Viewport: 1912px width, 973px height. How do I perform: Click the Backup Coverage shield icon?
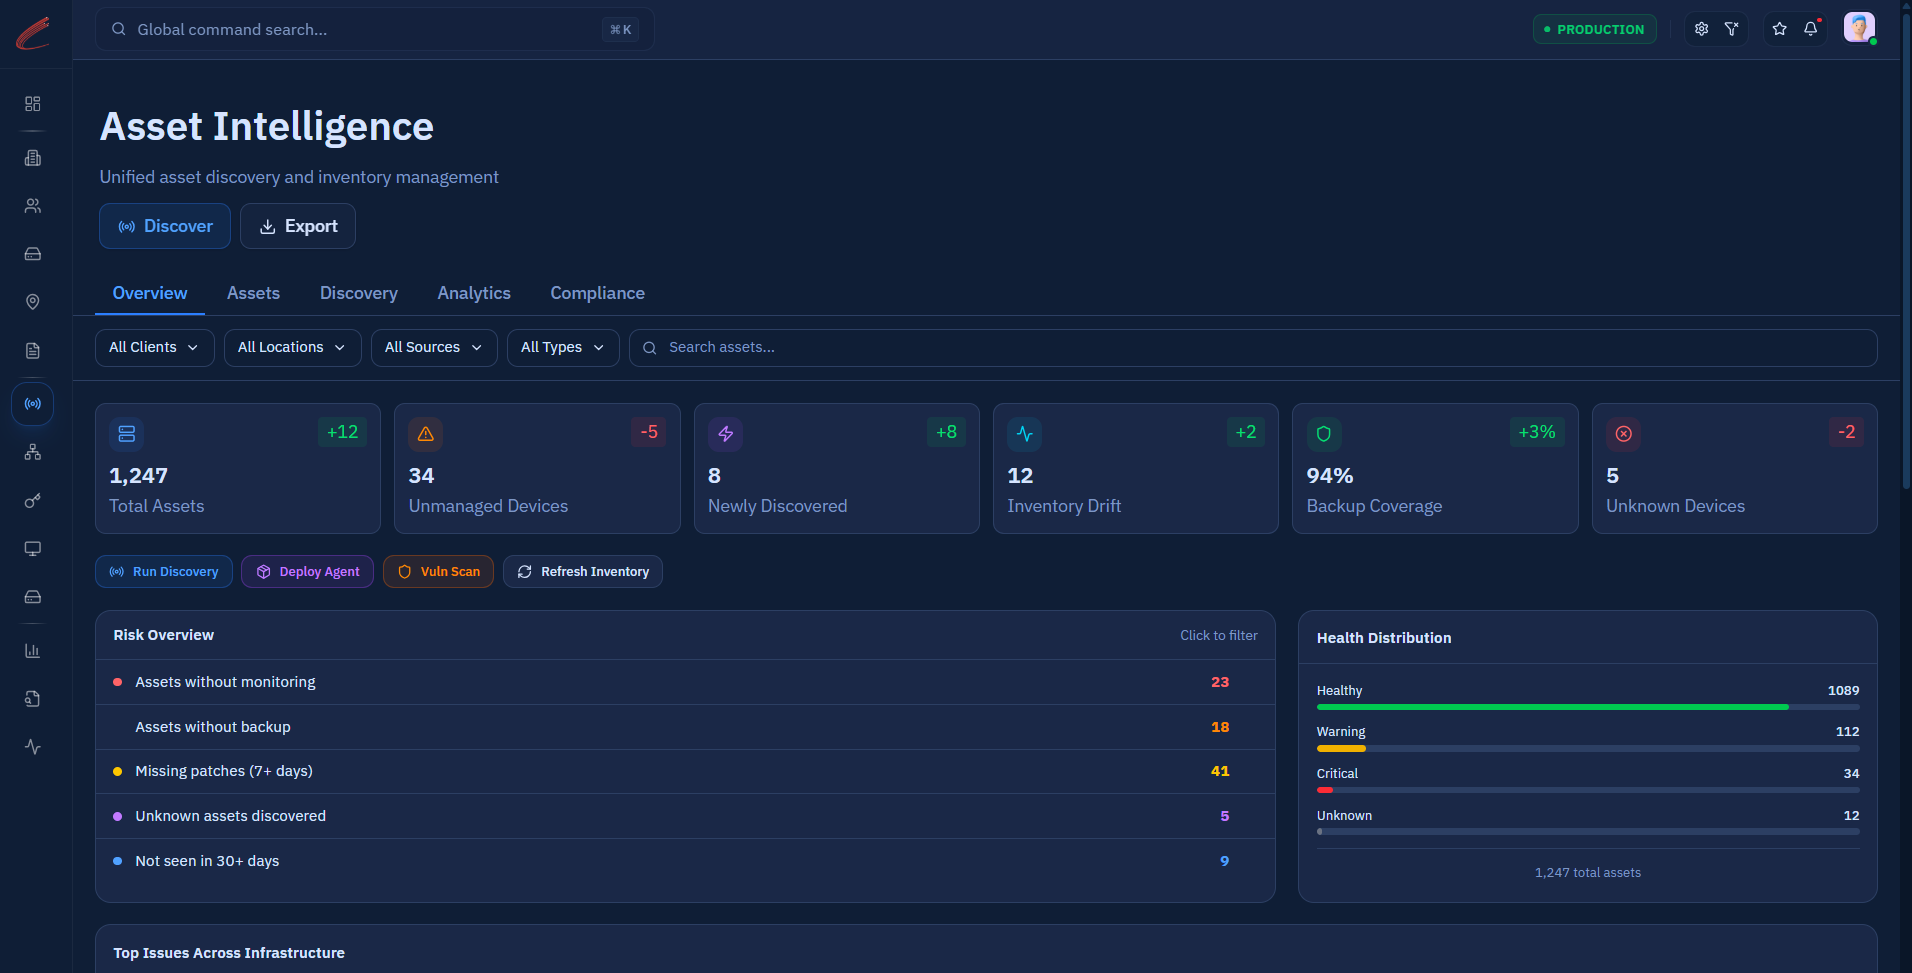coord(1324,434)
